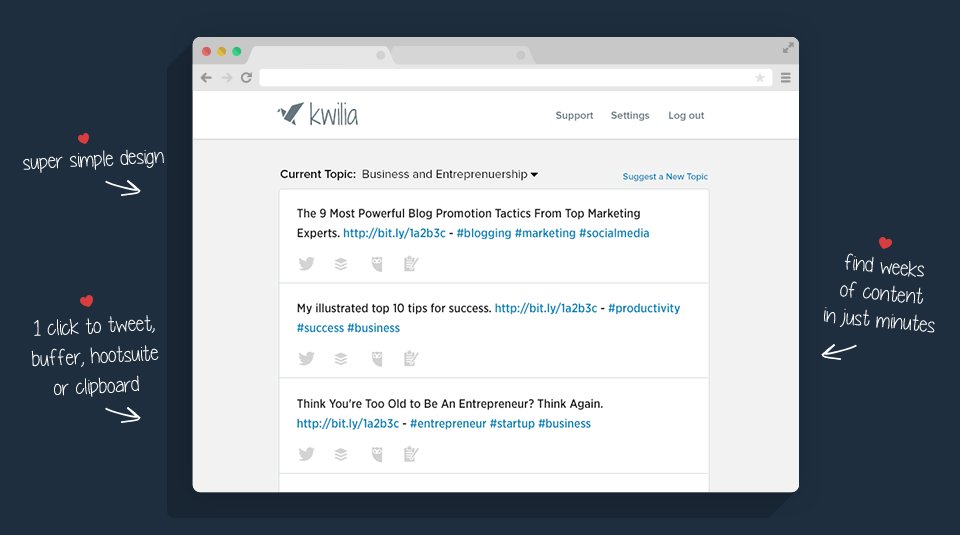Click the browser back arrow
Viewport: 960px width, 535px height.
(206, 78)
